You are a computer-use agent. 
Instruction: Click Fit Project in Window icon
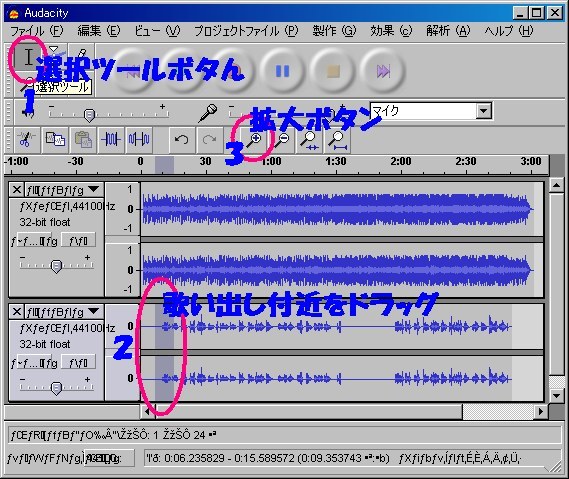pos(337,140)
